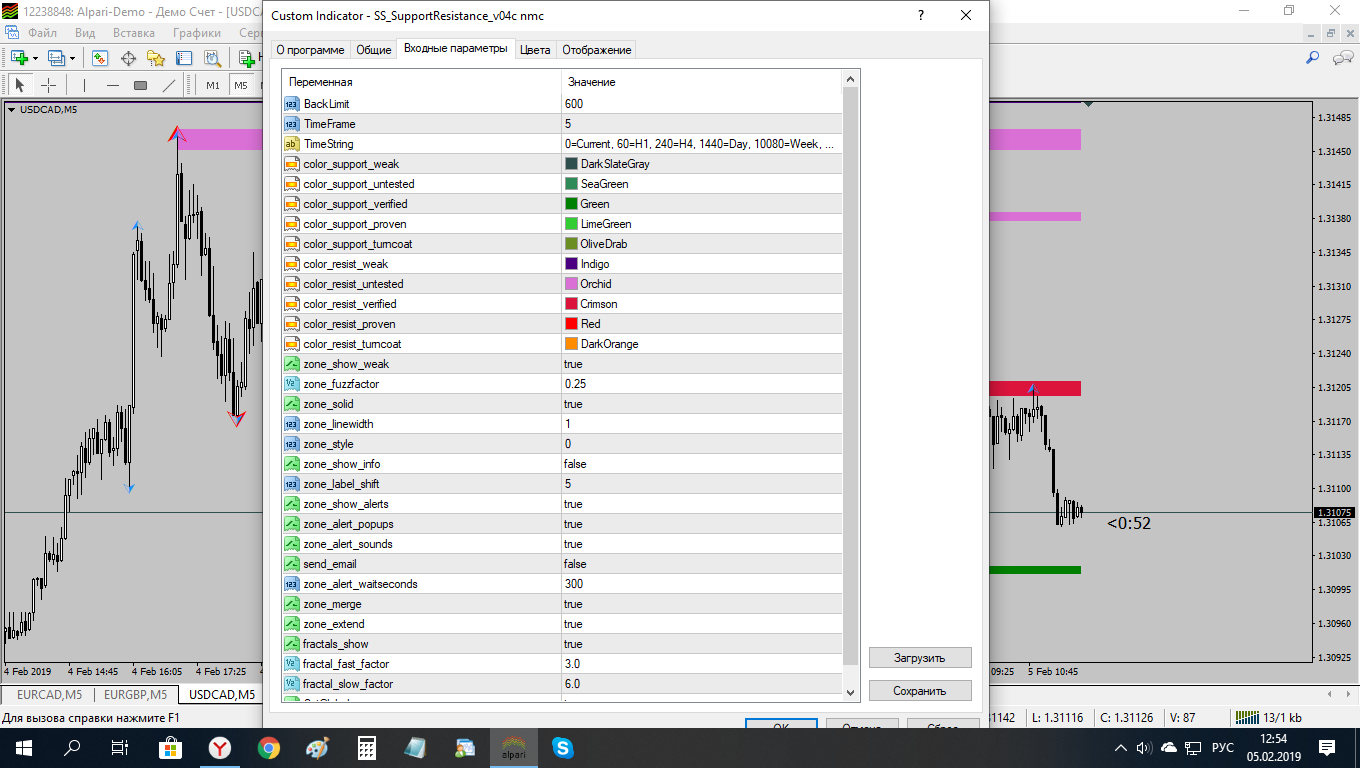Select the Cursor arrow tool
Viewport: 1360px width, 768px height.
(x=20, y=85)
